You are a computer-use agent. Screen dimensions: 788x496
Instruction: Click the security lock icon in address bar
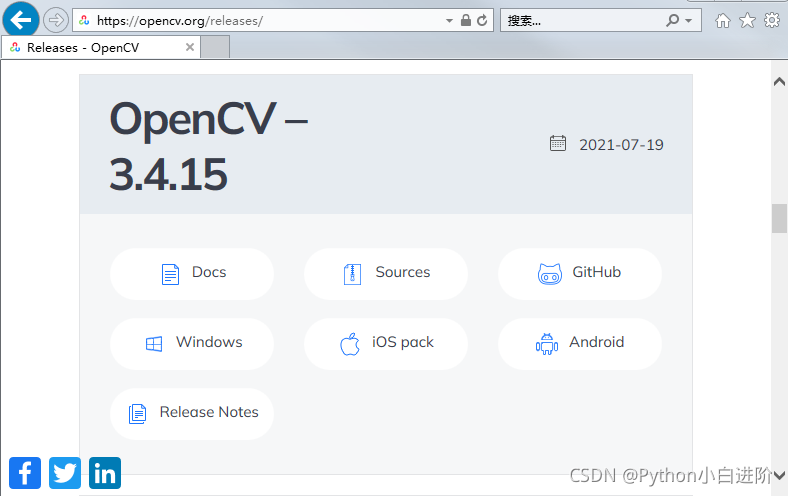pyautogui.click(x=466, y=20)
